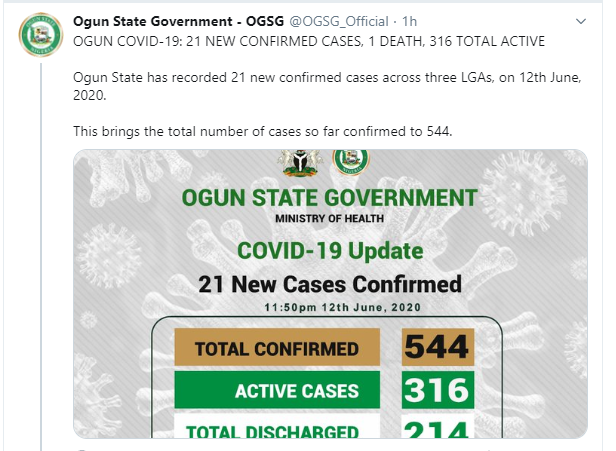
Task: Click the 316 active cases number box
Action: 438,390
